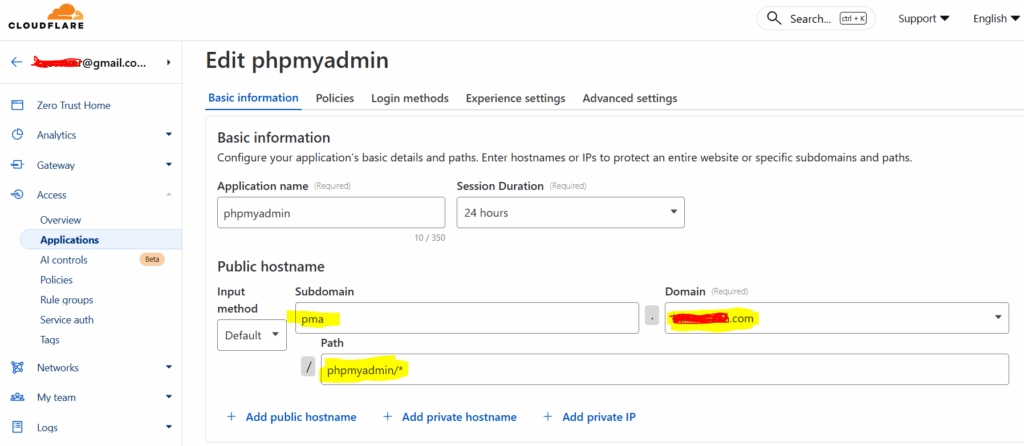Switch to the Experience settings tab
The height and width of the screenshot is (446, 1024).
515,98
